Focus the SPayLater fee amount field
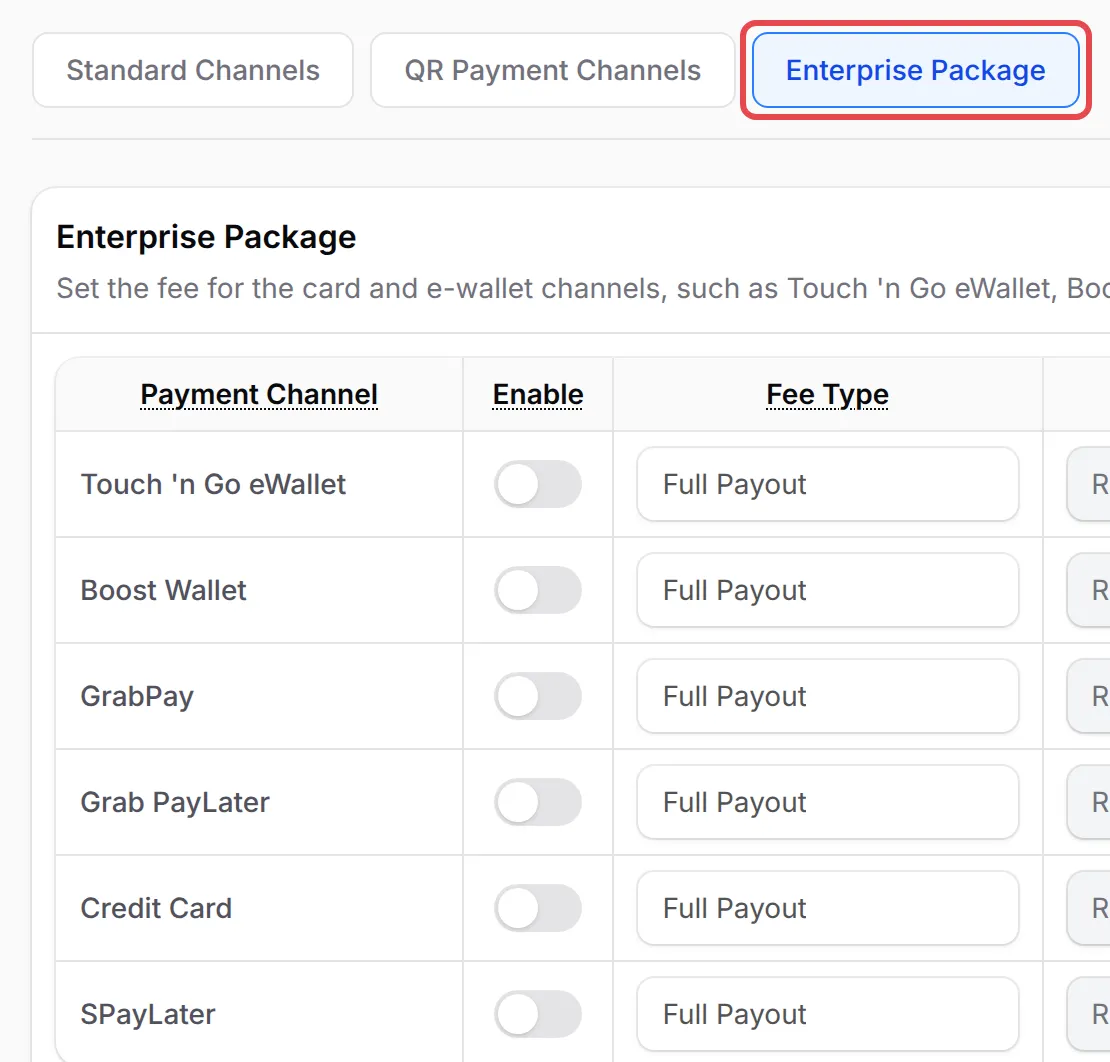This screenshot has width=1110, height=1062. (x=1089, y=1014)
